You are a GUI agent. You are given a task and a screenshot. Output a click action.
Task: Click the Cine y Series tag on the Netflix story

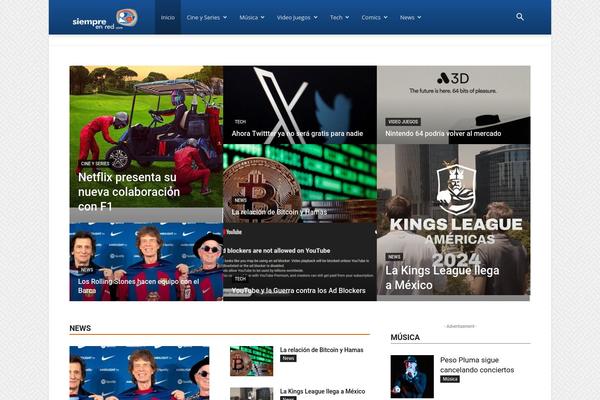pos(95,163)
